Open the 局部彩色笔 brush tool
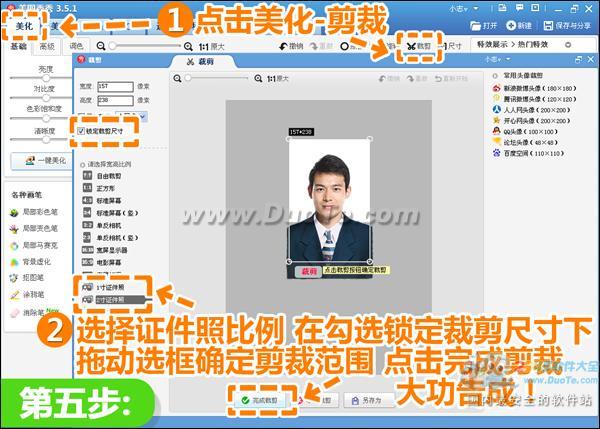 pyautogui.click(x=34, y=212)
